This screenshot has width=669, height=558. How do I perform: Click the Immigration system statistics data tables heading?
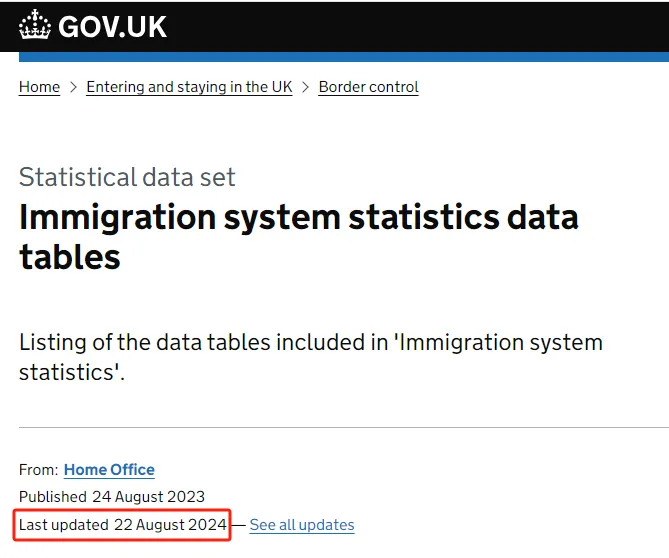tap(299, 237)
